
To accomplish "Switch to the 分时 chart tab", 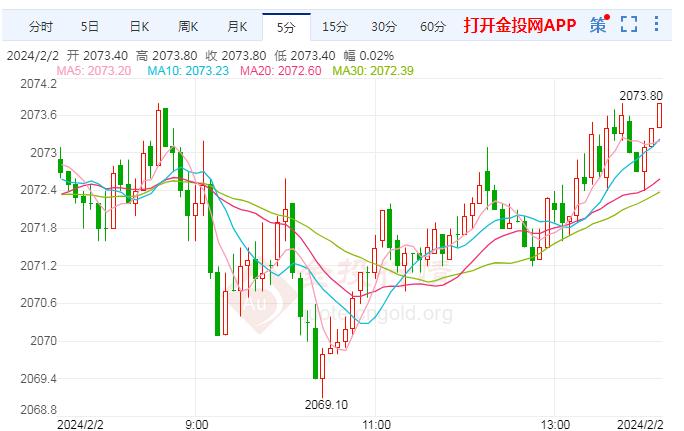I will (x=41, y=27).
